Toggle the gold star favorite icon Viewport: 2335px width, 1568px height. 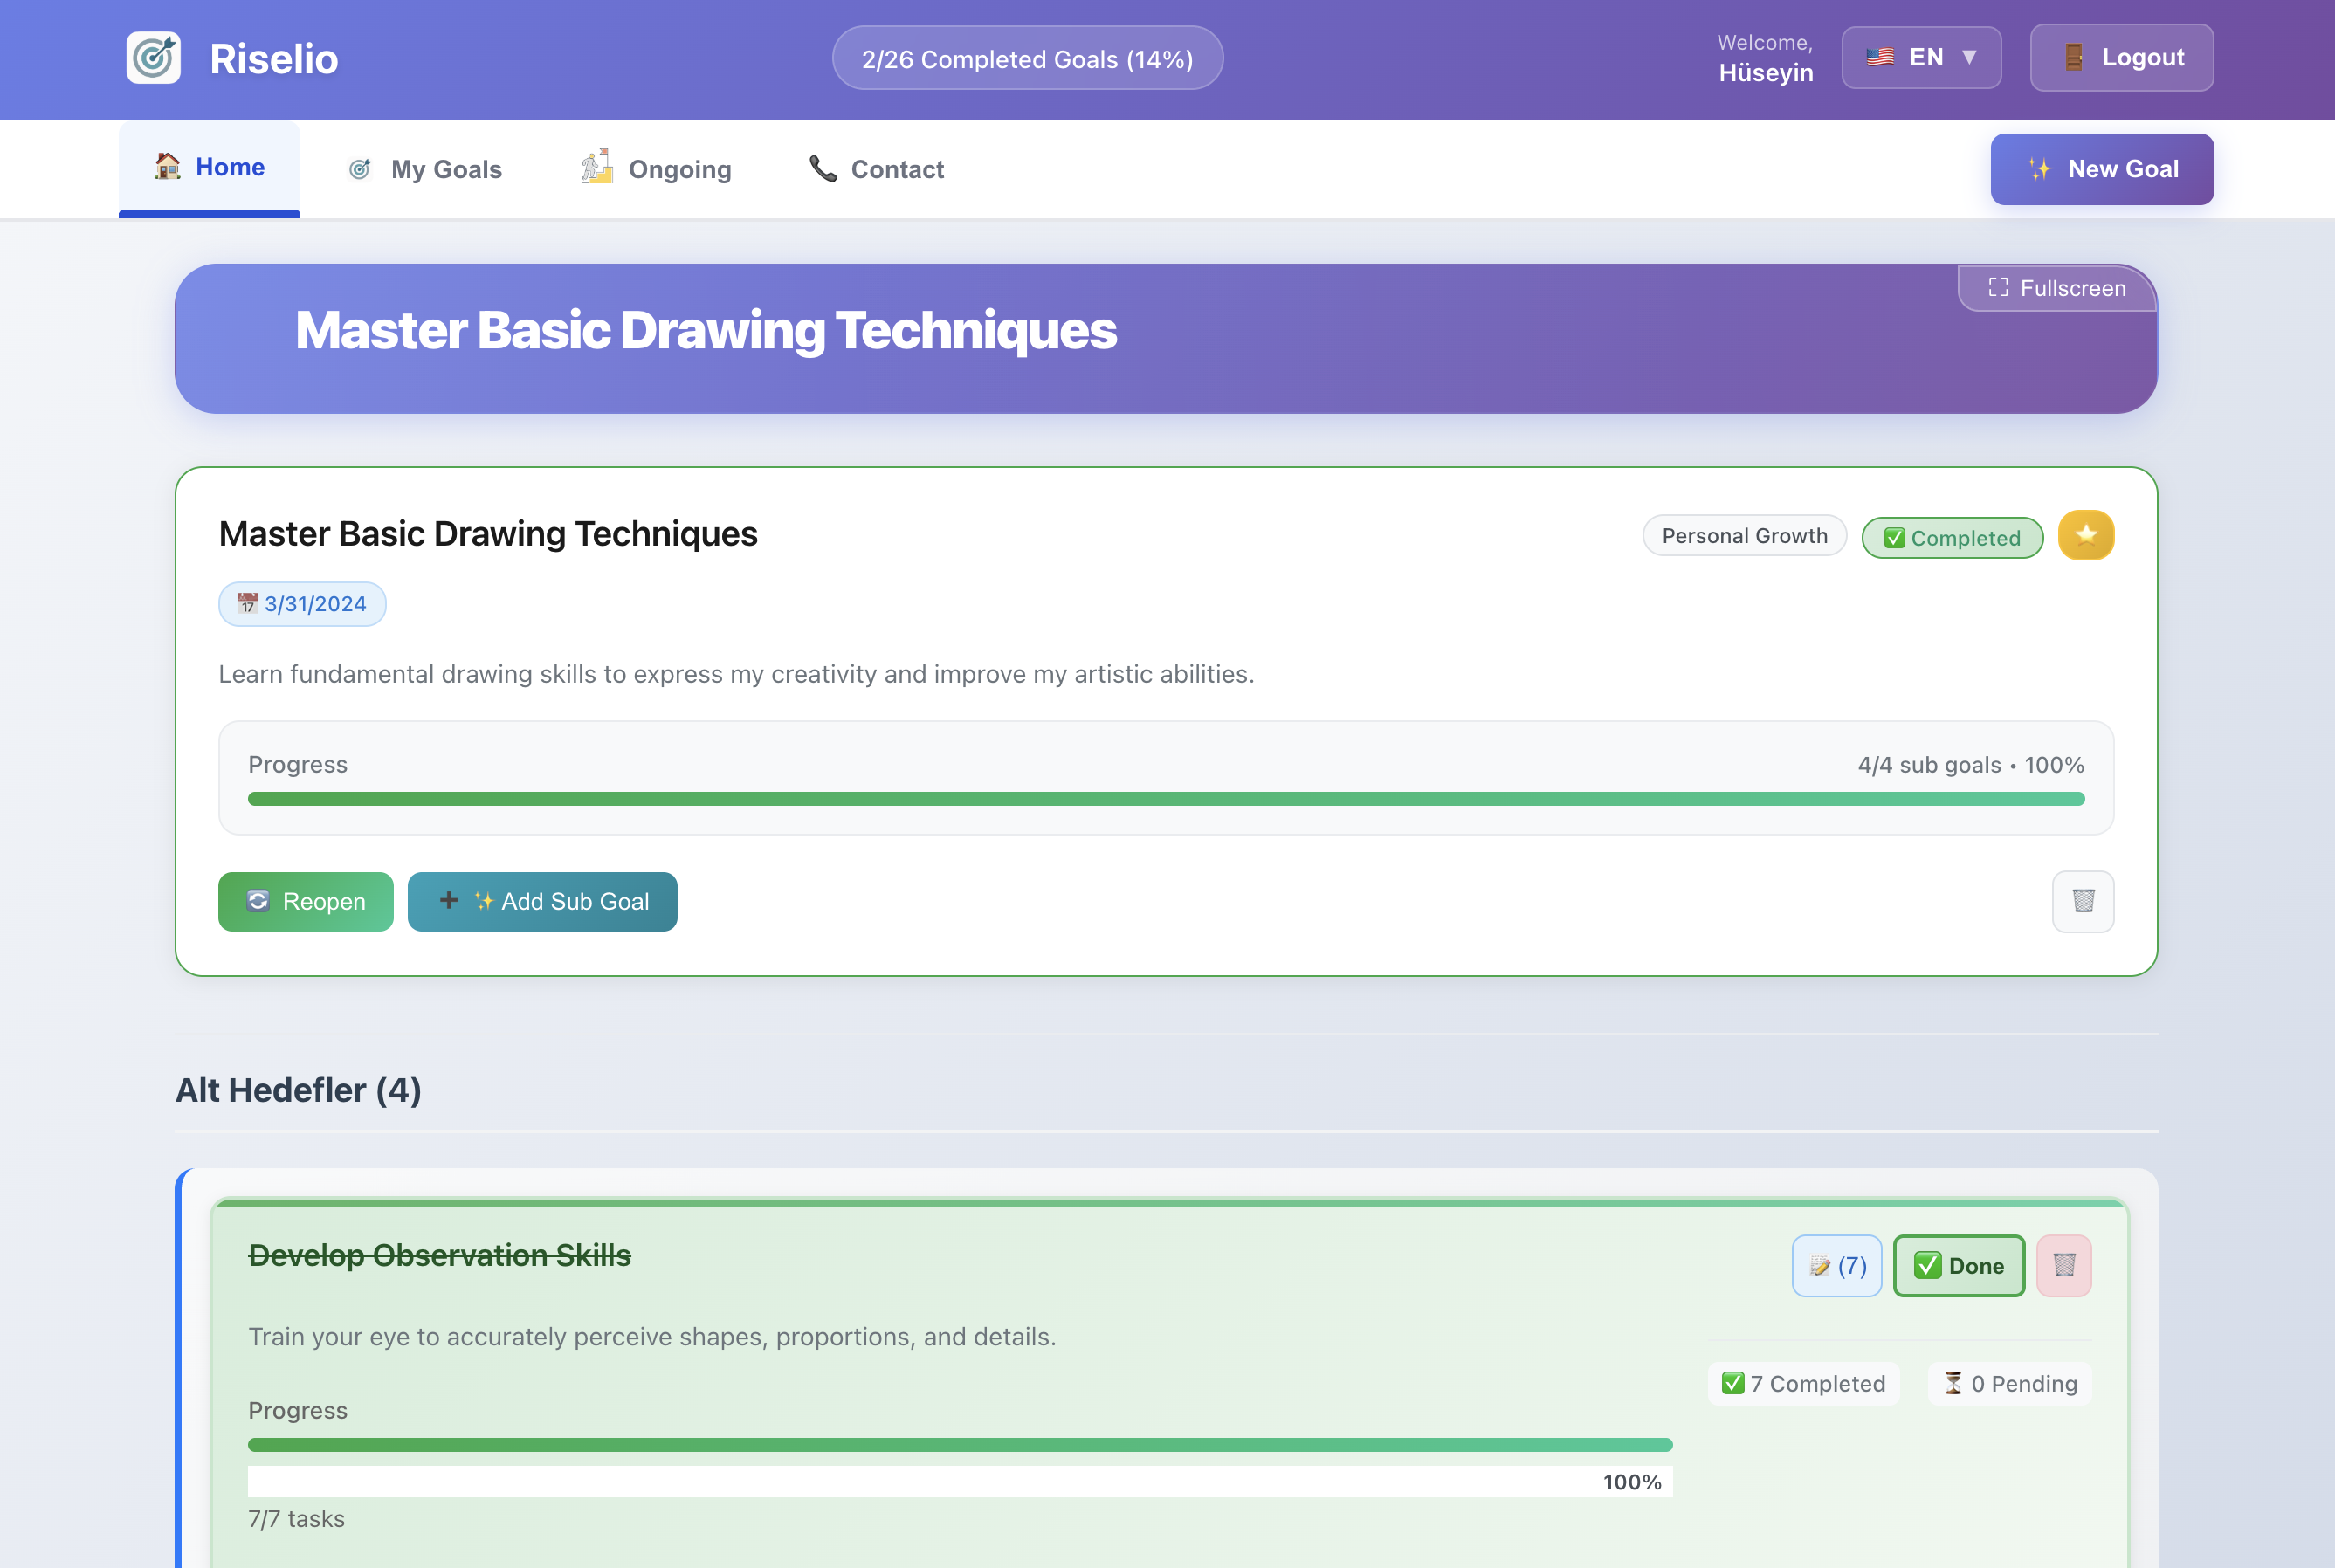pyautogui.click(x=2085, y=535)
